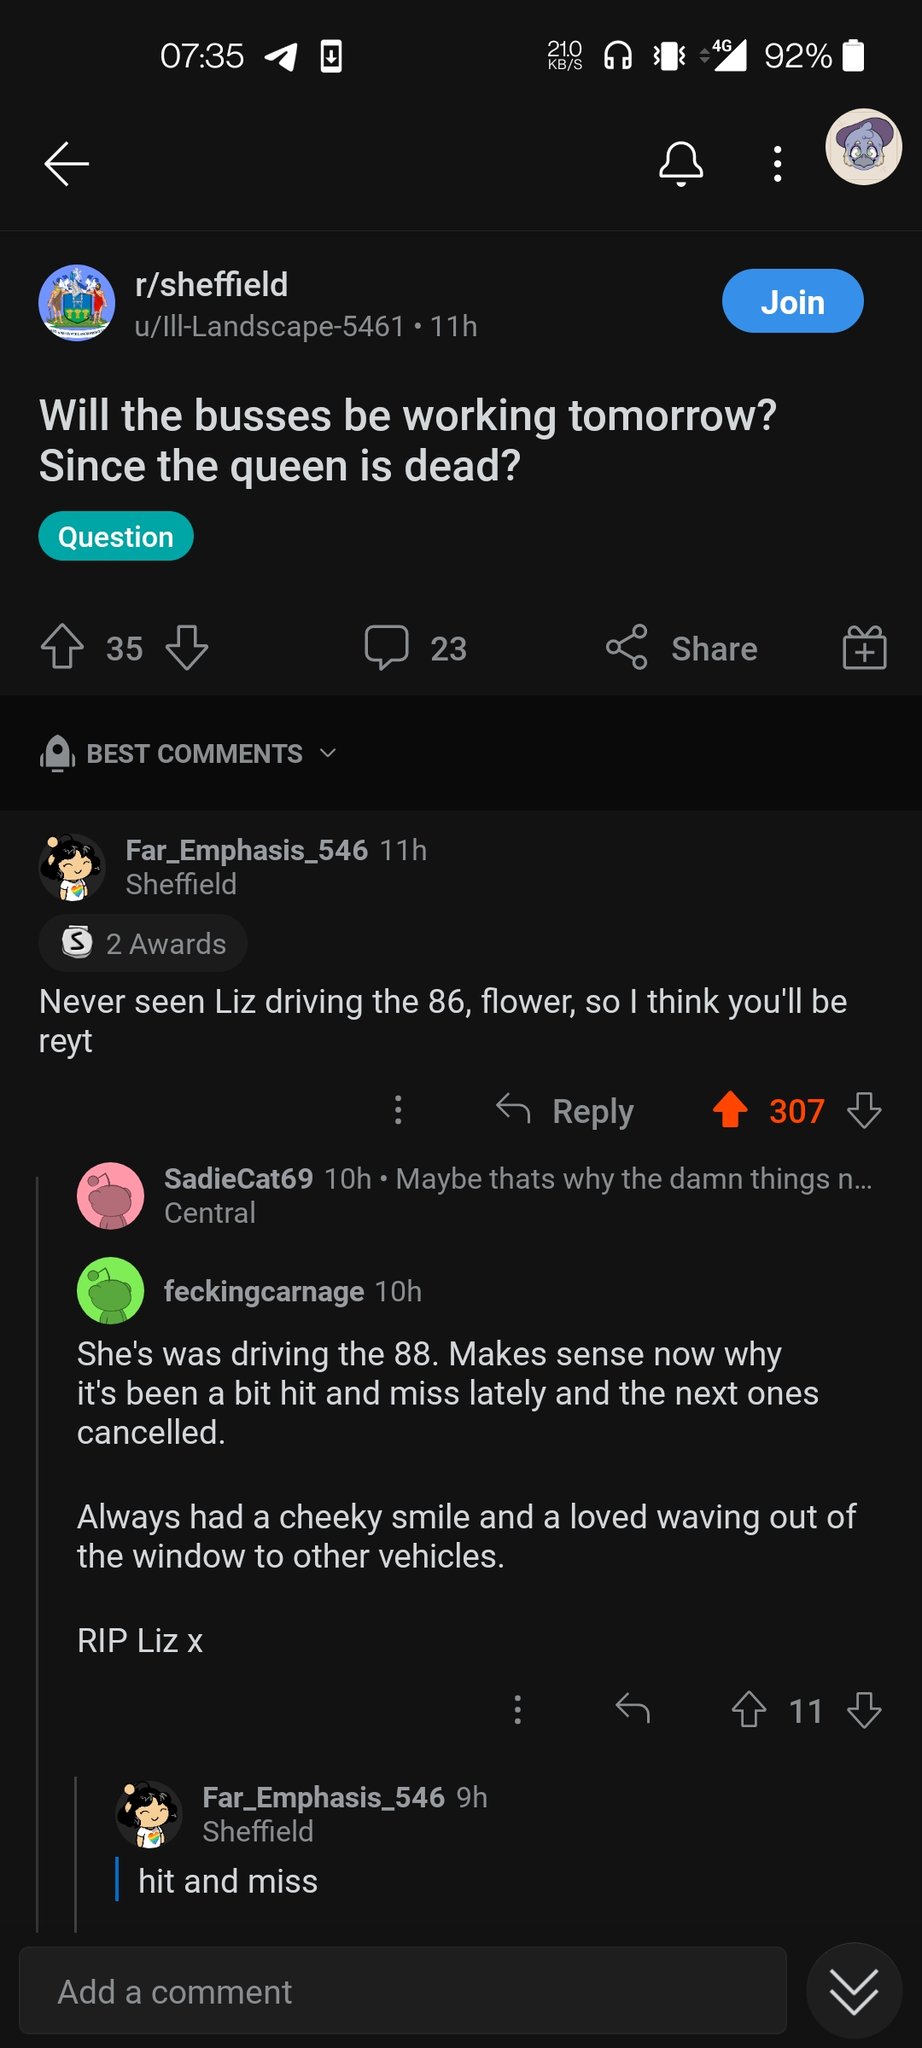This screenshot has width=922, height=2048.
Task: Toggle upvote on Far_Emphasis_546's top comment
Action: 730,1109
